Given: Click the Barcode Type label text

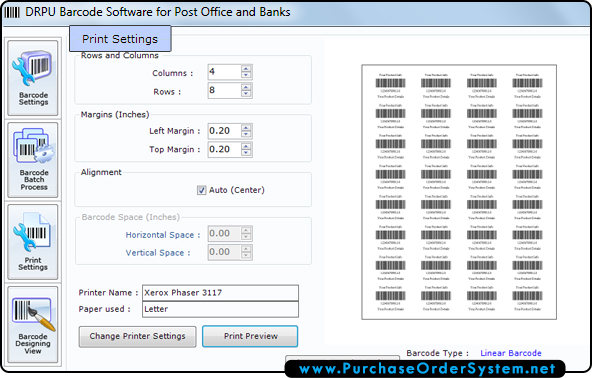Looking at the screenshot, I should pos(438,353).
